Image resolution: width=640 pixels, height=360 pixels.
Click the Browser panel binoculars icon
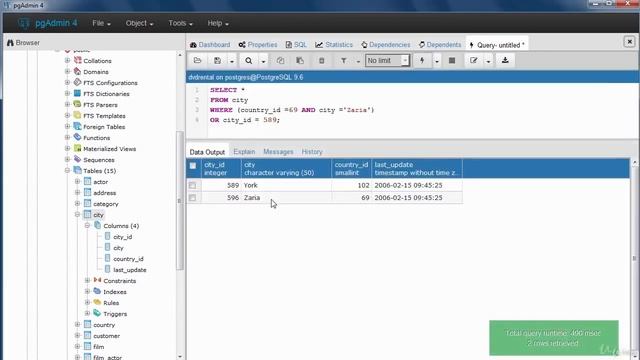click(x=10, y=43)
